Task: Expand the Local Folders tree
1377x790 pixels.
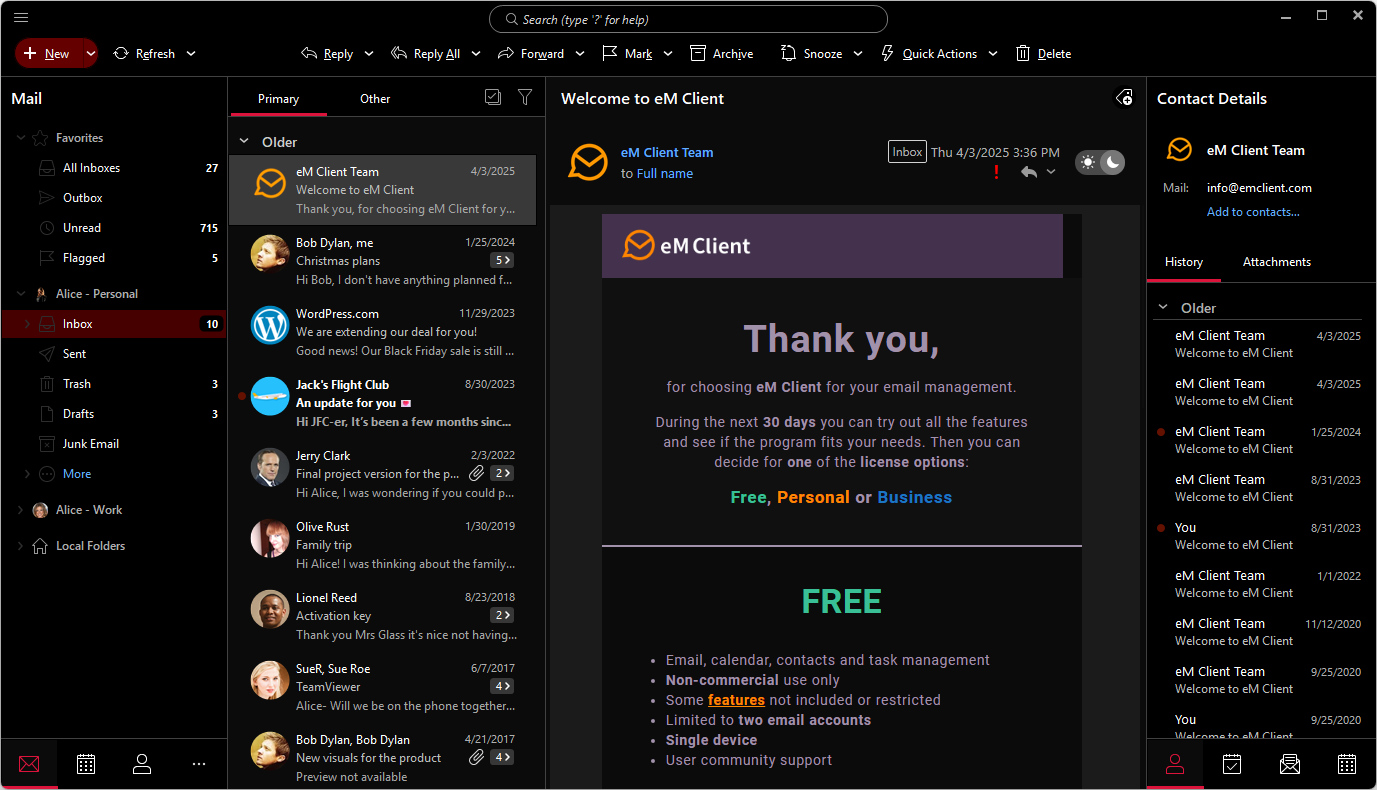Action: [21, 546]
